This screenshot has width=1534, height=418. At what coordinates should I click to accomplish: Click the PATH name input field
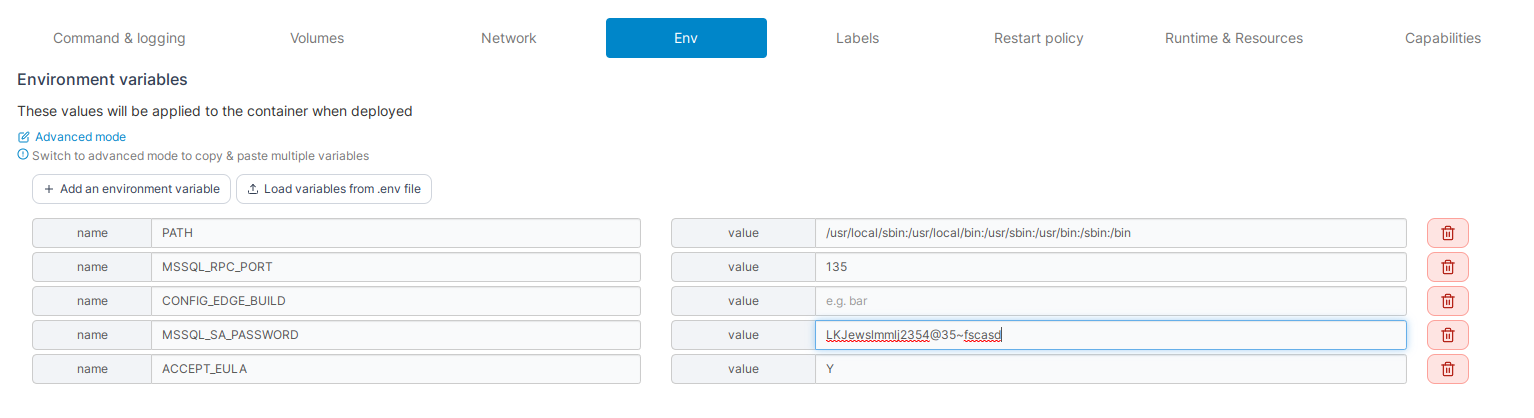(x=395, y=233)
